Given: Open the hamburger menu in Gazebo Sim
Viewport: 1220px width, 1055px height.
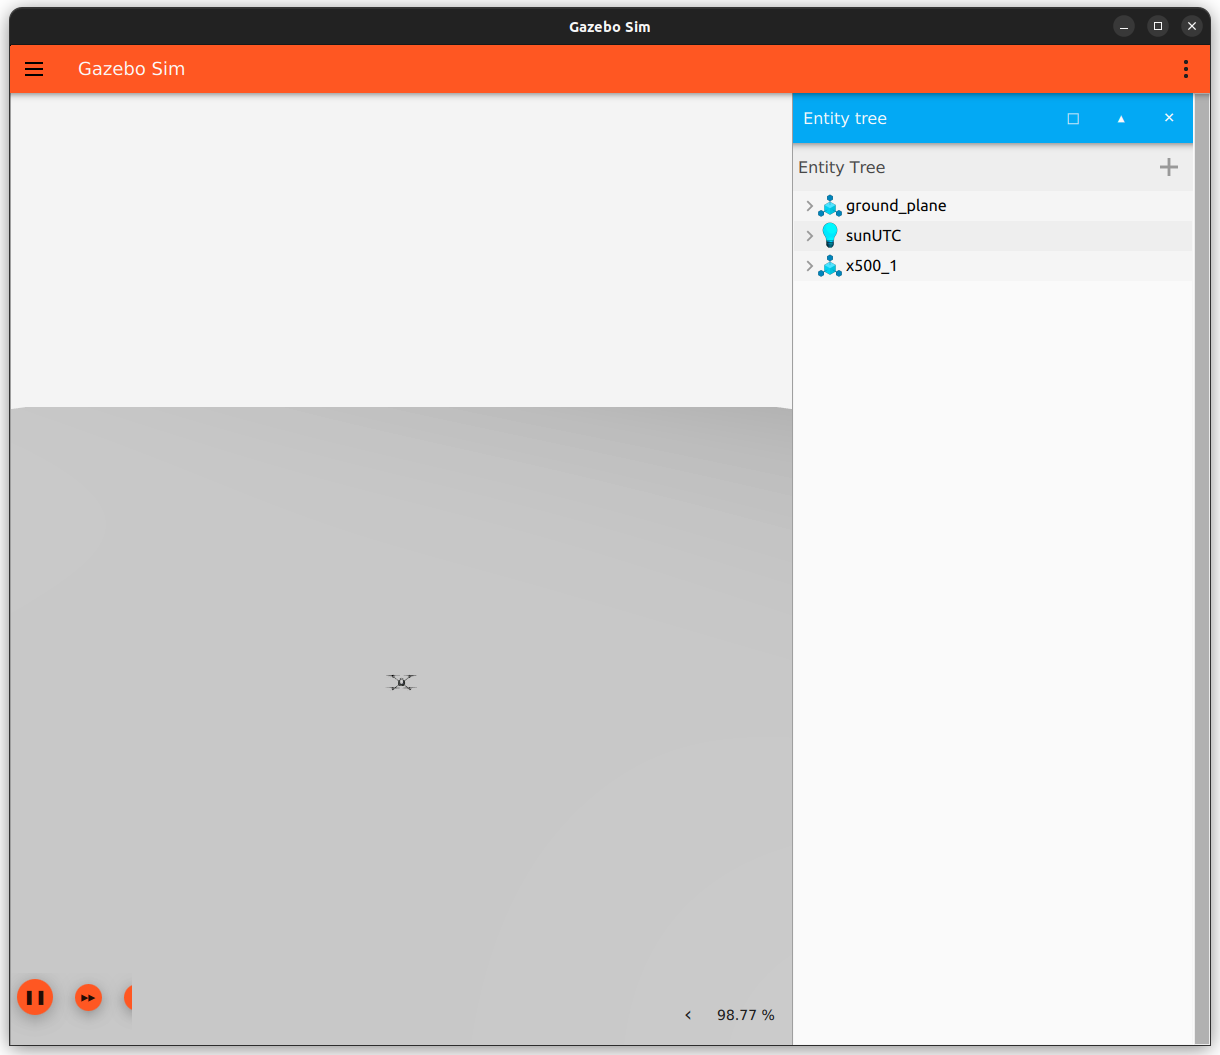Looking at the screenshot, I should (34, 69).
